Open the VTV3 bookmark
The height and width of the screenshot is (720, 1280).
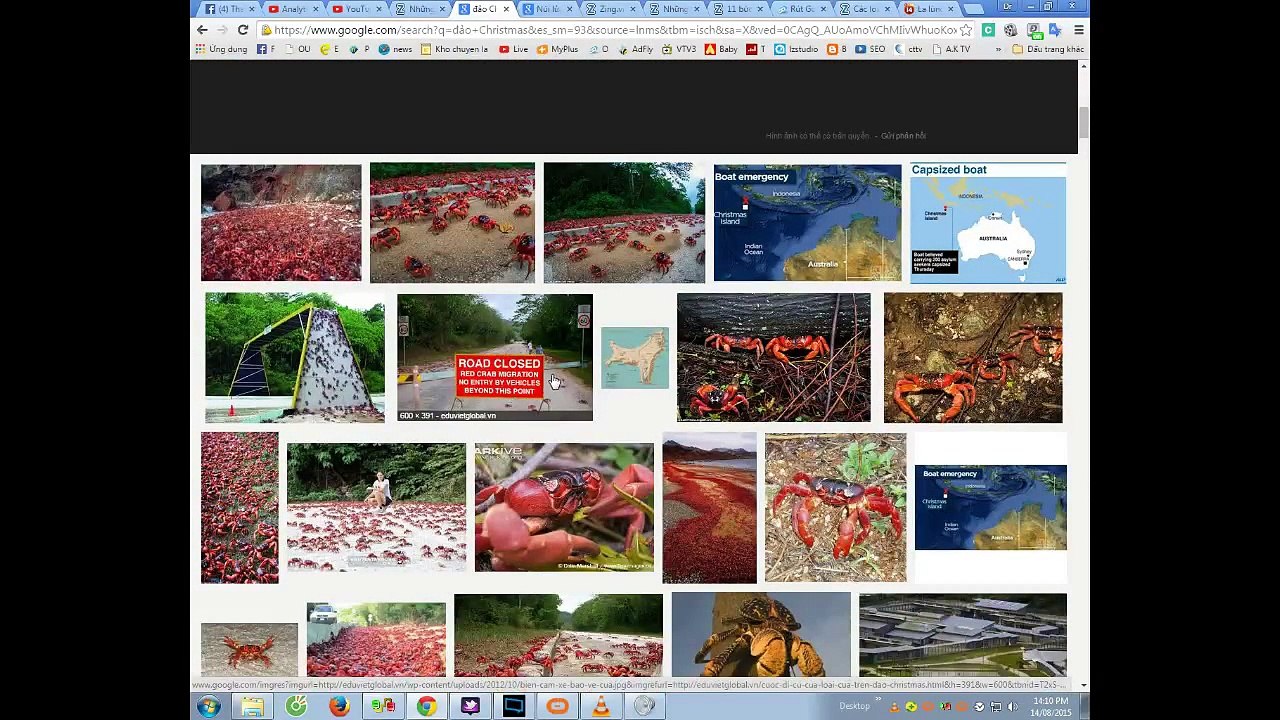click(x=680, y=49)
